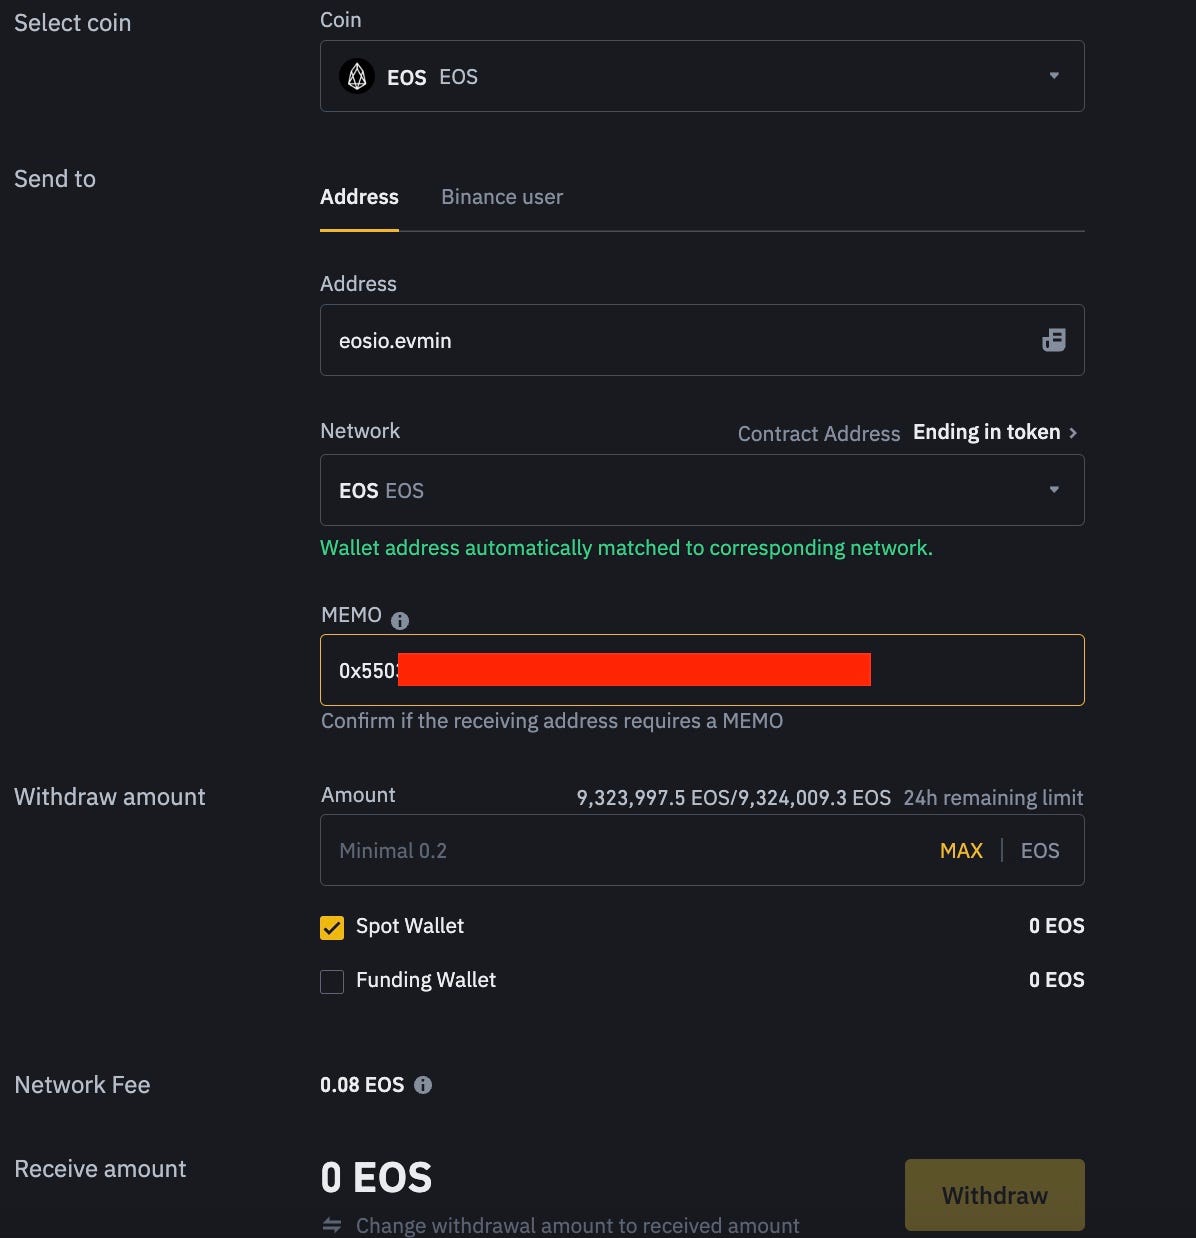1196x1238 pixels.
Task: Click the Address field showing eosio.evmin
Action: pyautogui.click(x=650, y=340)
